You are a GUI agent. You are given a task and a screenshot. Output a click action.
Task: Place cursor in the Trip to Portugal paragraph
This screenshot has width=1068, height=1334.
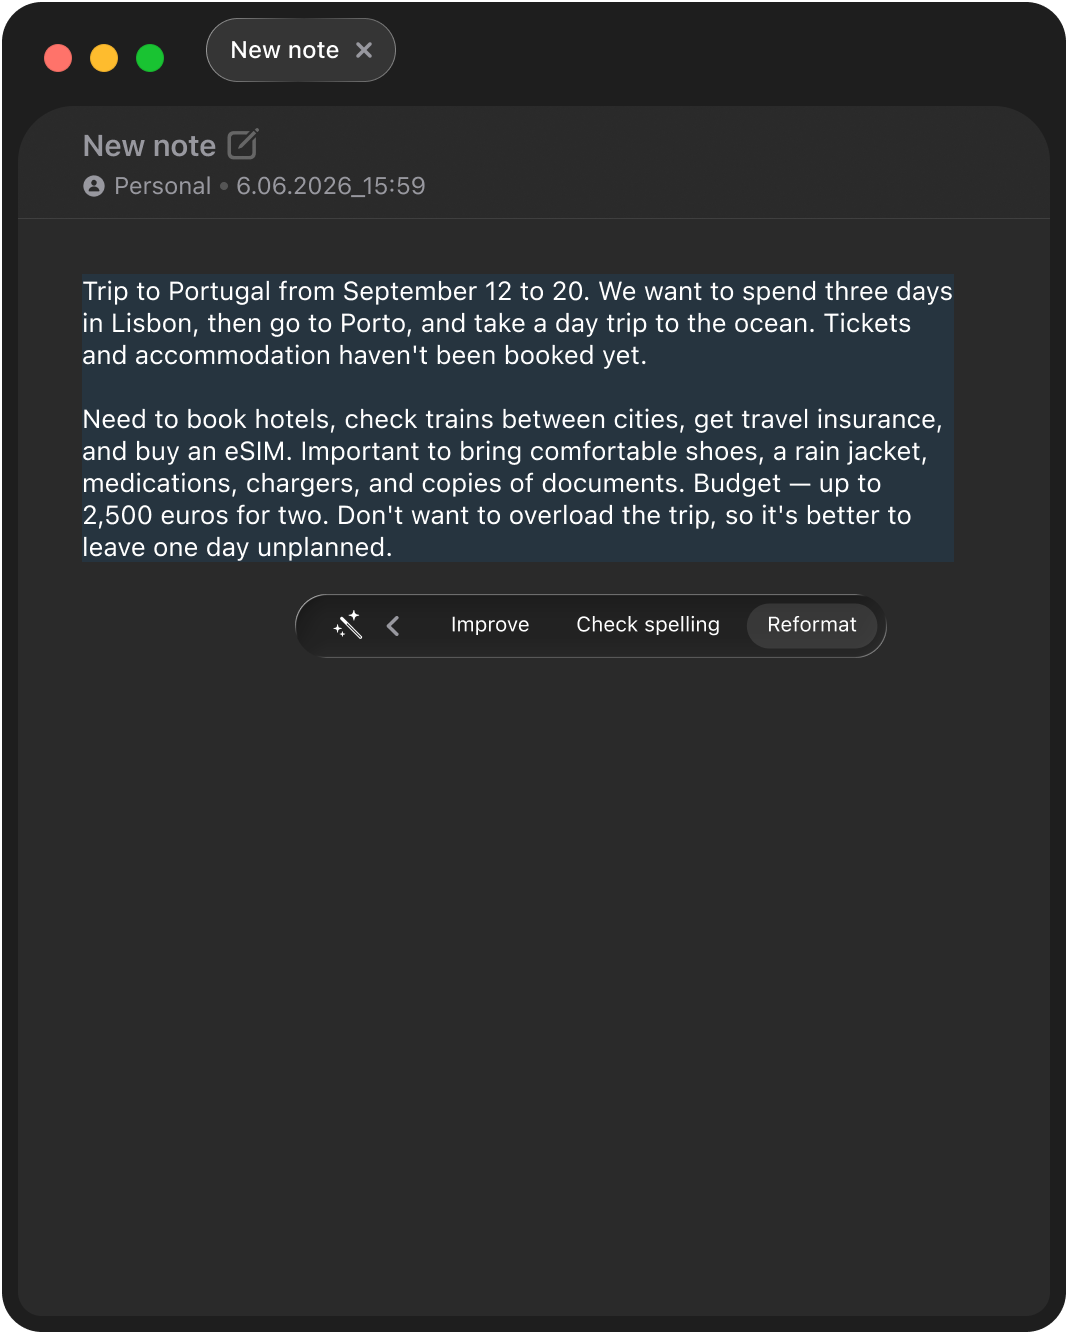pyautogui.click(x=517, y=323)
